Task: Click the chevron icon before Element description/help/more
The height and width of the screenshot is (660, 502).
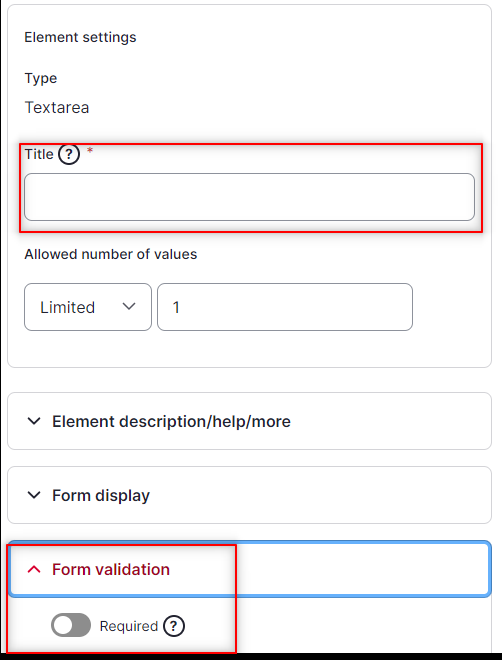Action: pos(34,421)
